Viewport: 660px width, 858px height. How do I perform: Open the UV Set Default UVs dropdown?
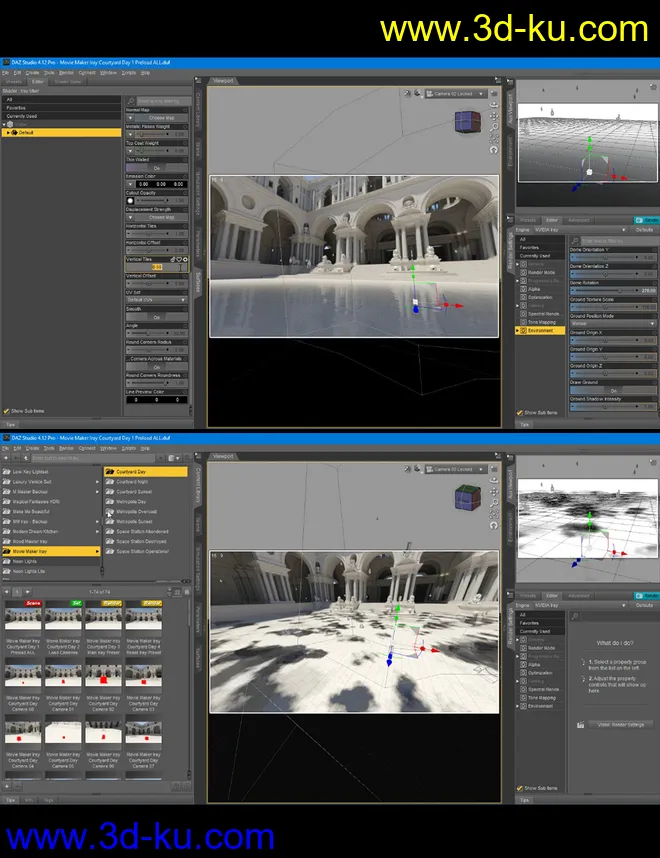[x=156, y=300]
